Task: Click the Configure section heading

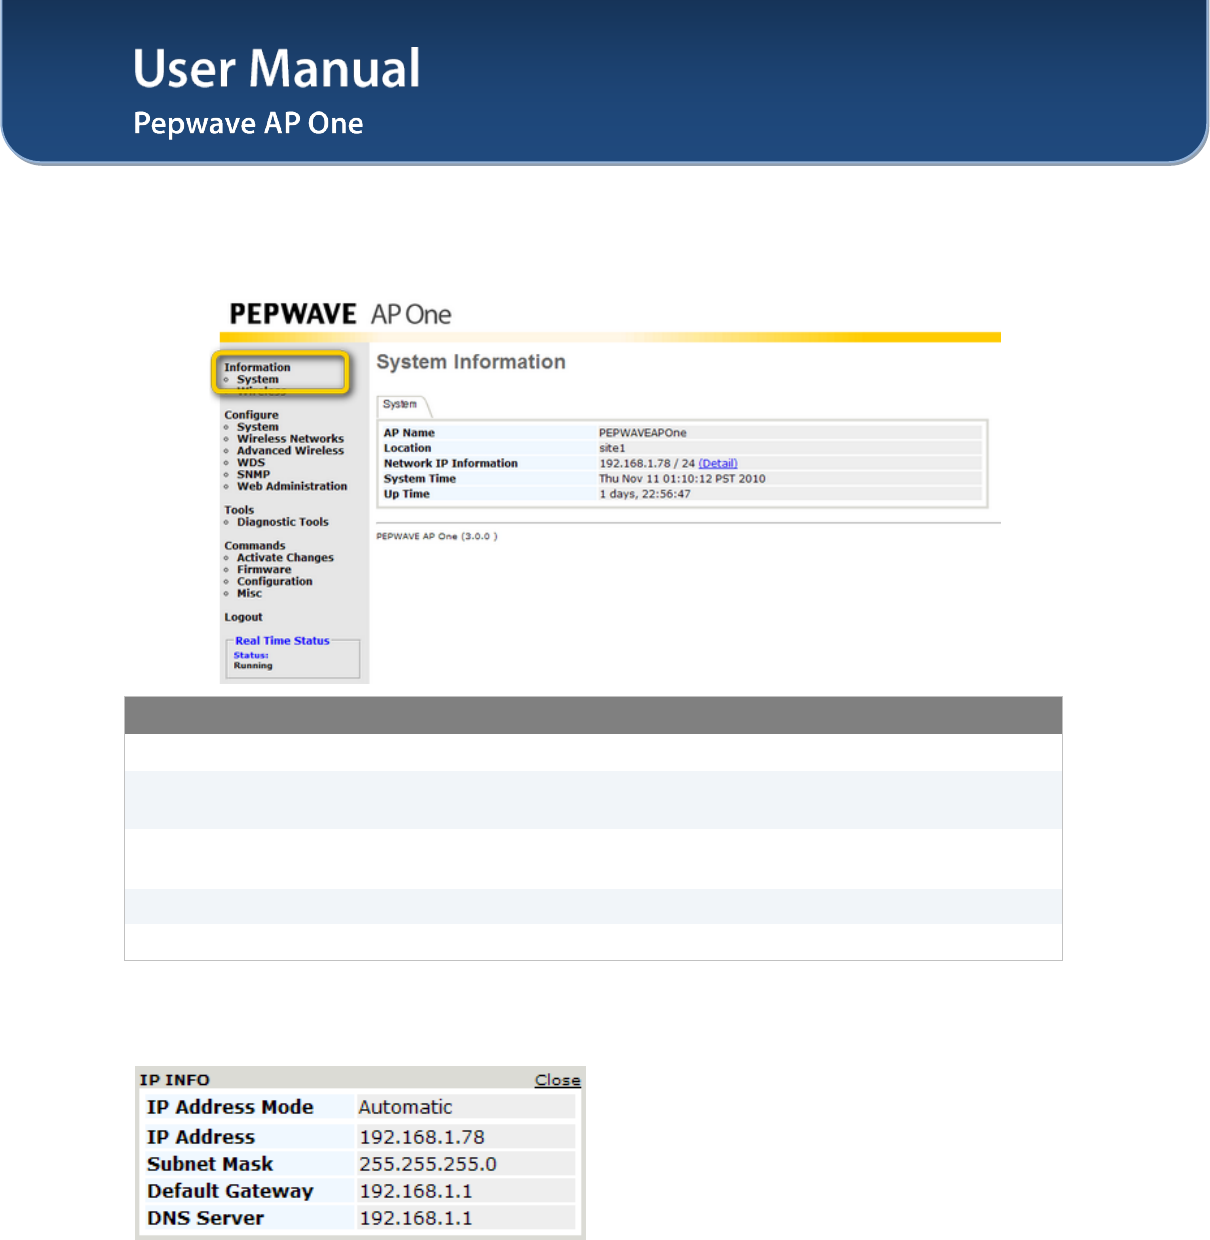Action: [x=251, y=415]
